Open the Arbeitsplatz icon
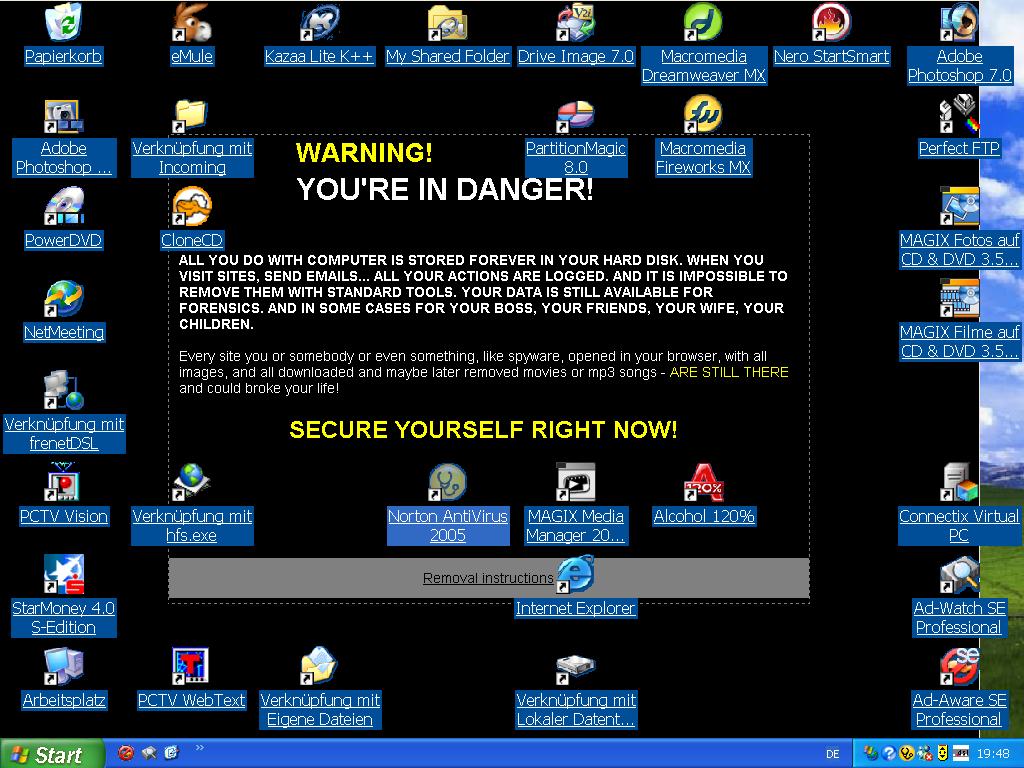The height and width of the screenshot is (768, 1024). 63,668
